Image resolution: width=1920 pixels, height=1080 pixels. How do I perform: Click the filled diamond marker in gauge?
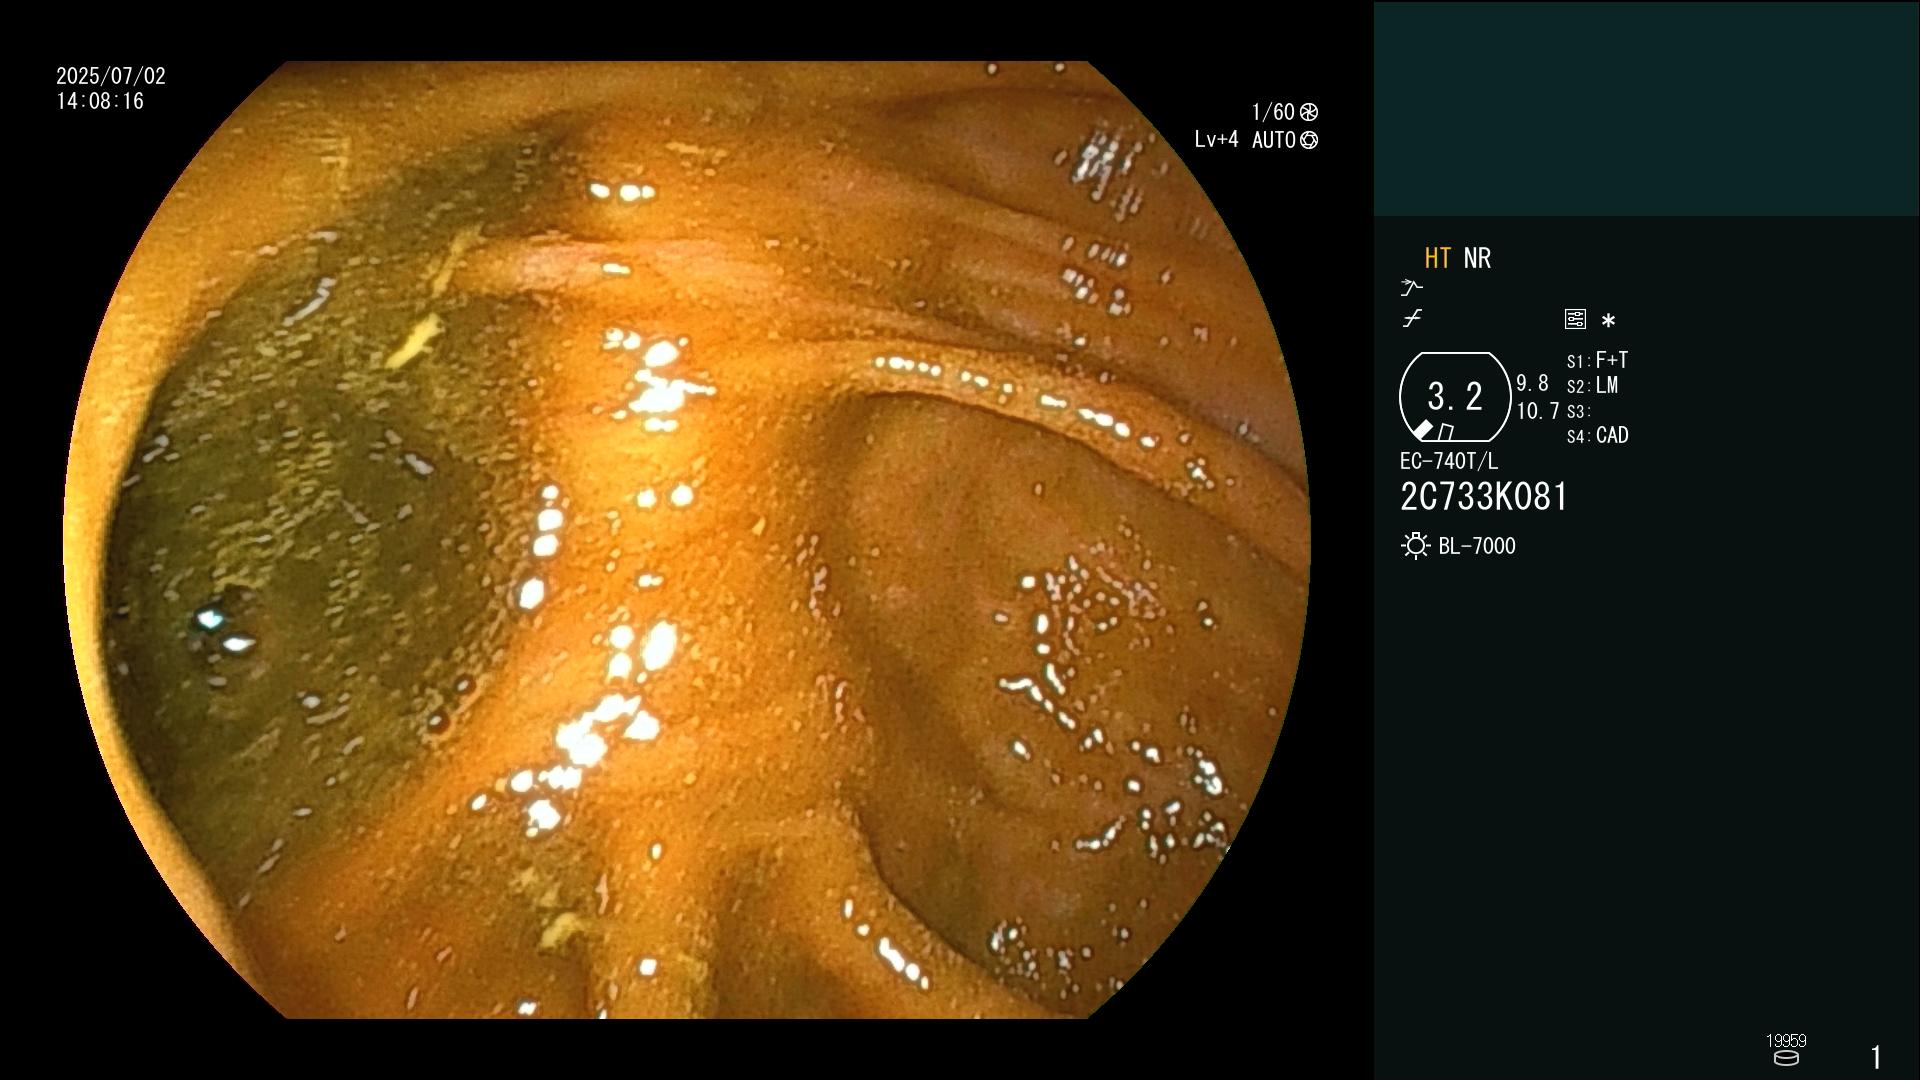(x=1423, y=430)
